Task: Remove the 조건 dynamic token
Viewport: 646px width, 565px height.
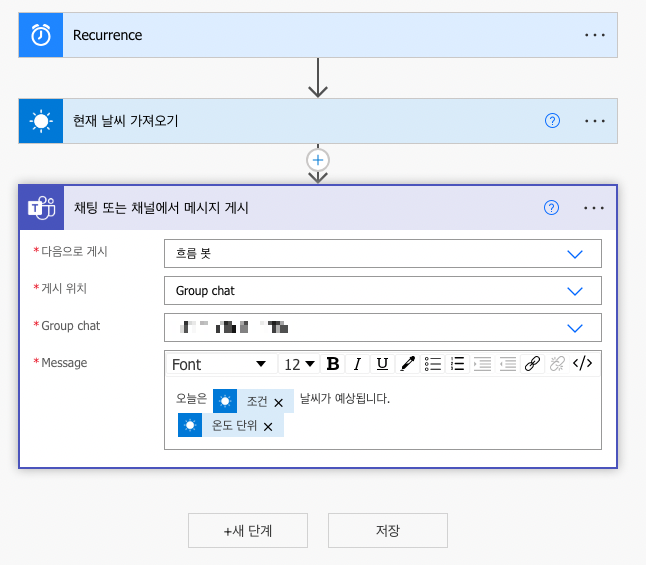Action: [x=279, y=403]
